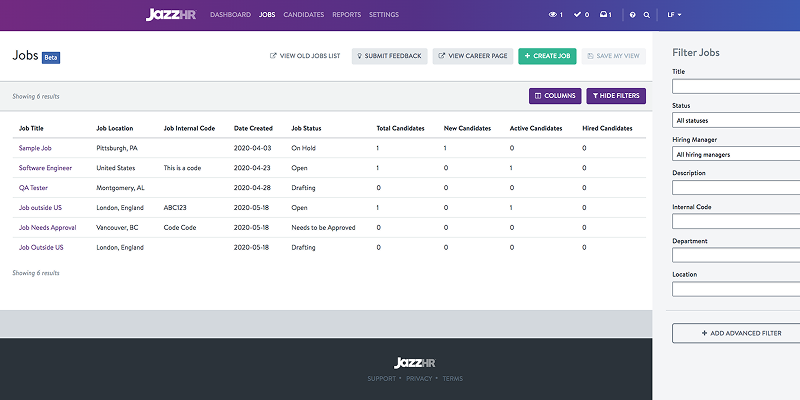The width and height of the screenshot is (800, 400).
Task: Click in the Description filter field
Action: pos(736,188)
